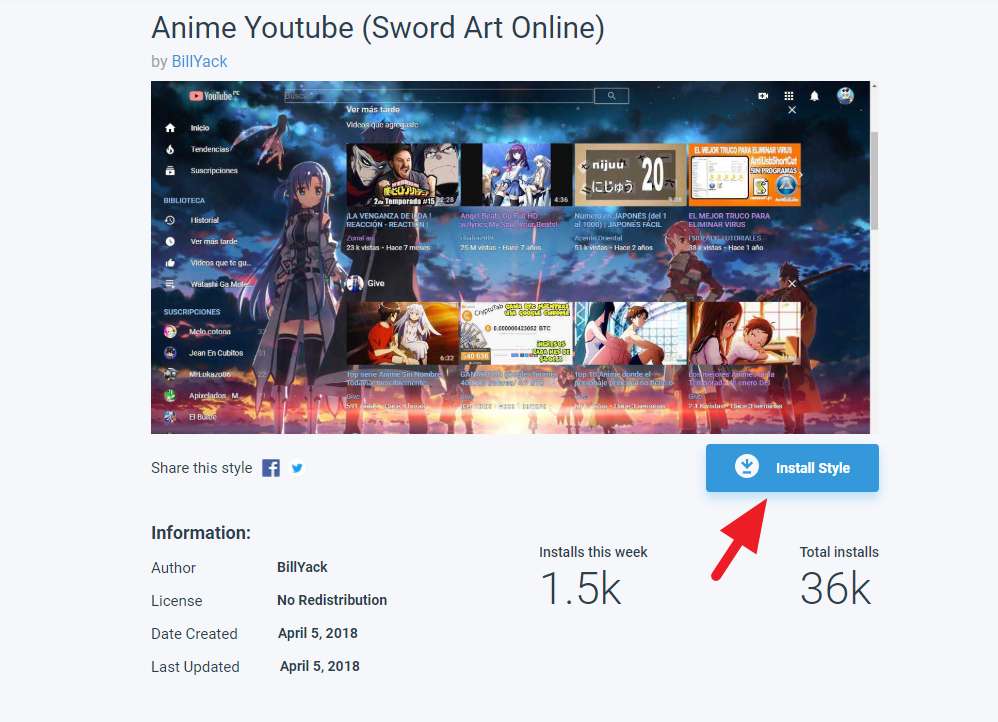Select Historial in the preview sidebar

204,220
